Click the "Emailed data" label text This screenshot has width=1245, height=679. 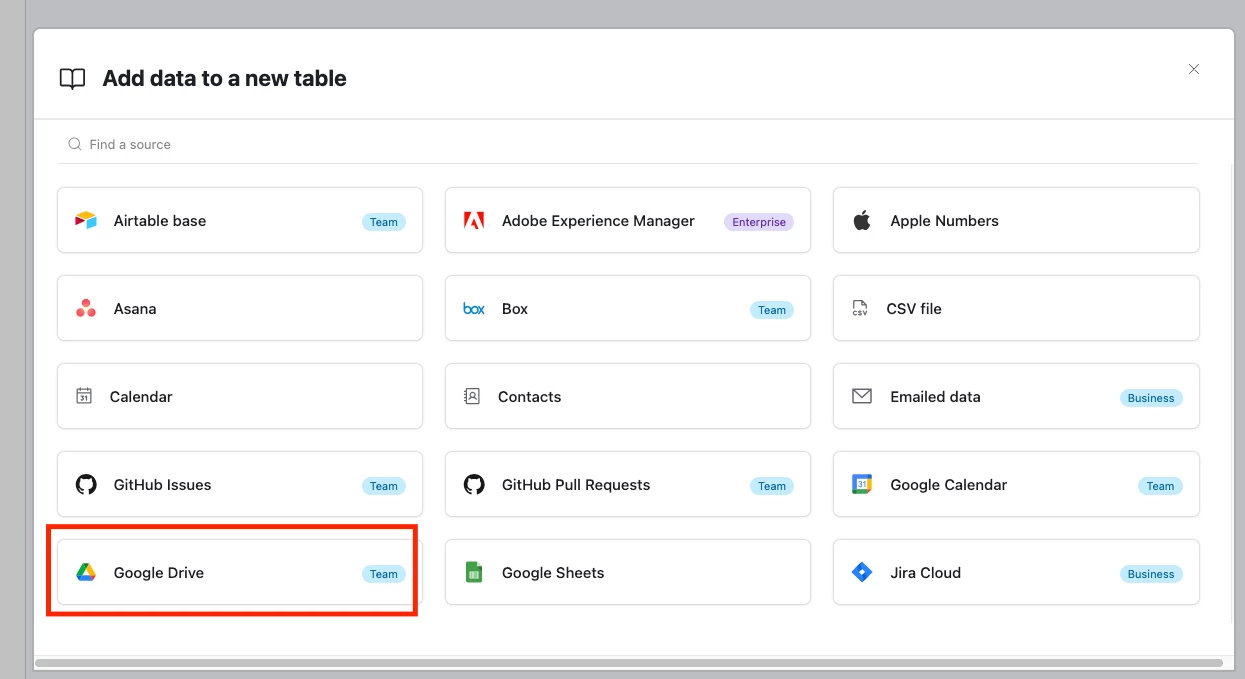pos(935,397)
